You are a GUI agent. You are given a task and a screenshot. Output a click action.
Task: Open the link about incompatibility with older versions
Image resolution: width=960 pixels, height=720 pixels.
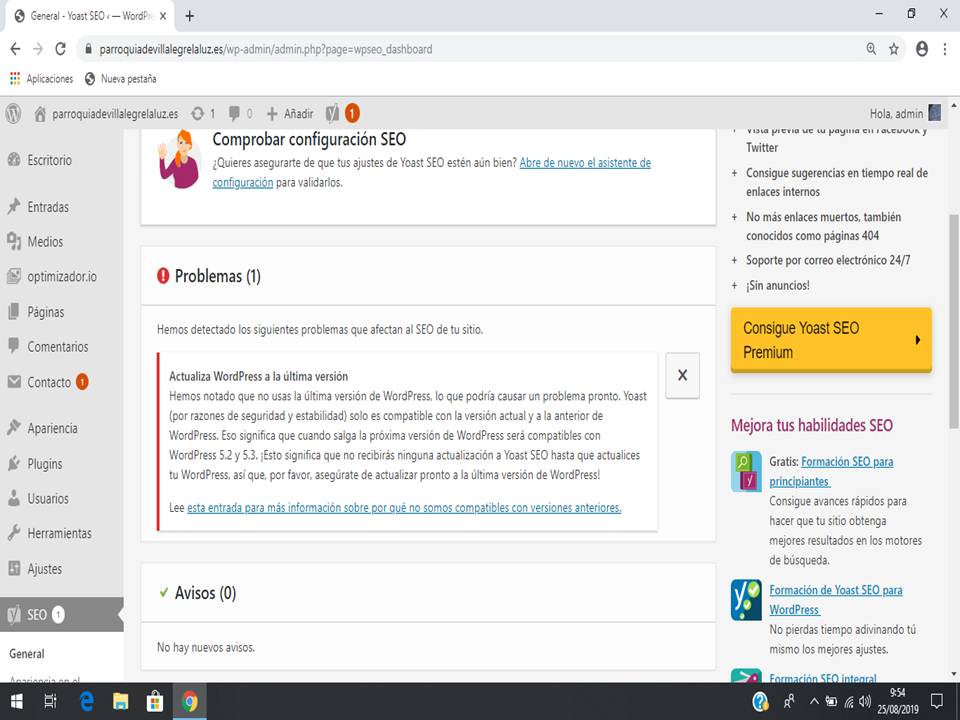(x=404, y=508)
